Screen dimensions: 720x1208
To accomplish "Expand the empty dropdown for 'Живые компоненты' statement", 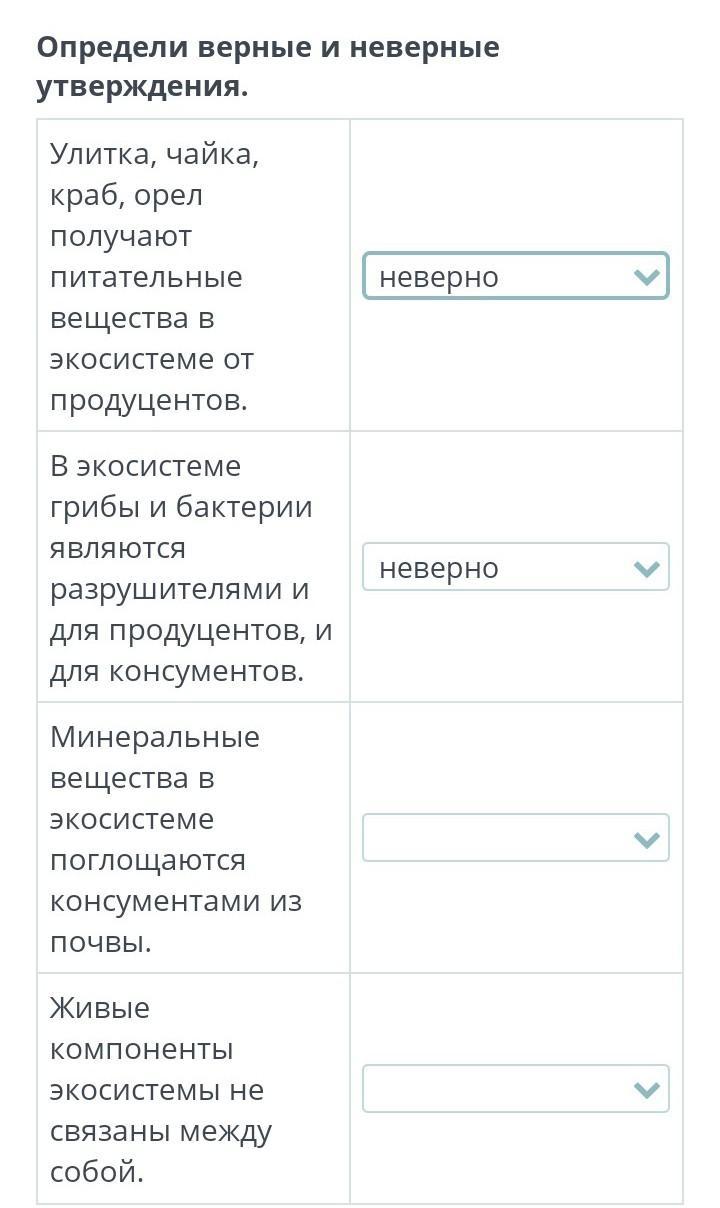I will (515, 1089).
